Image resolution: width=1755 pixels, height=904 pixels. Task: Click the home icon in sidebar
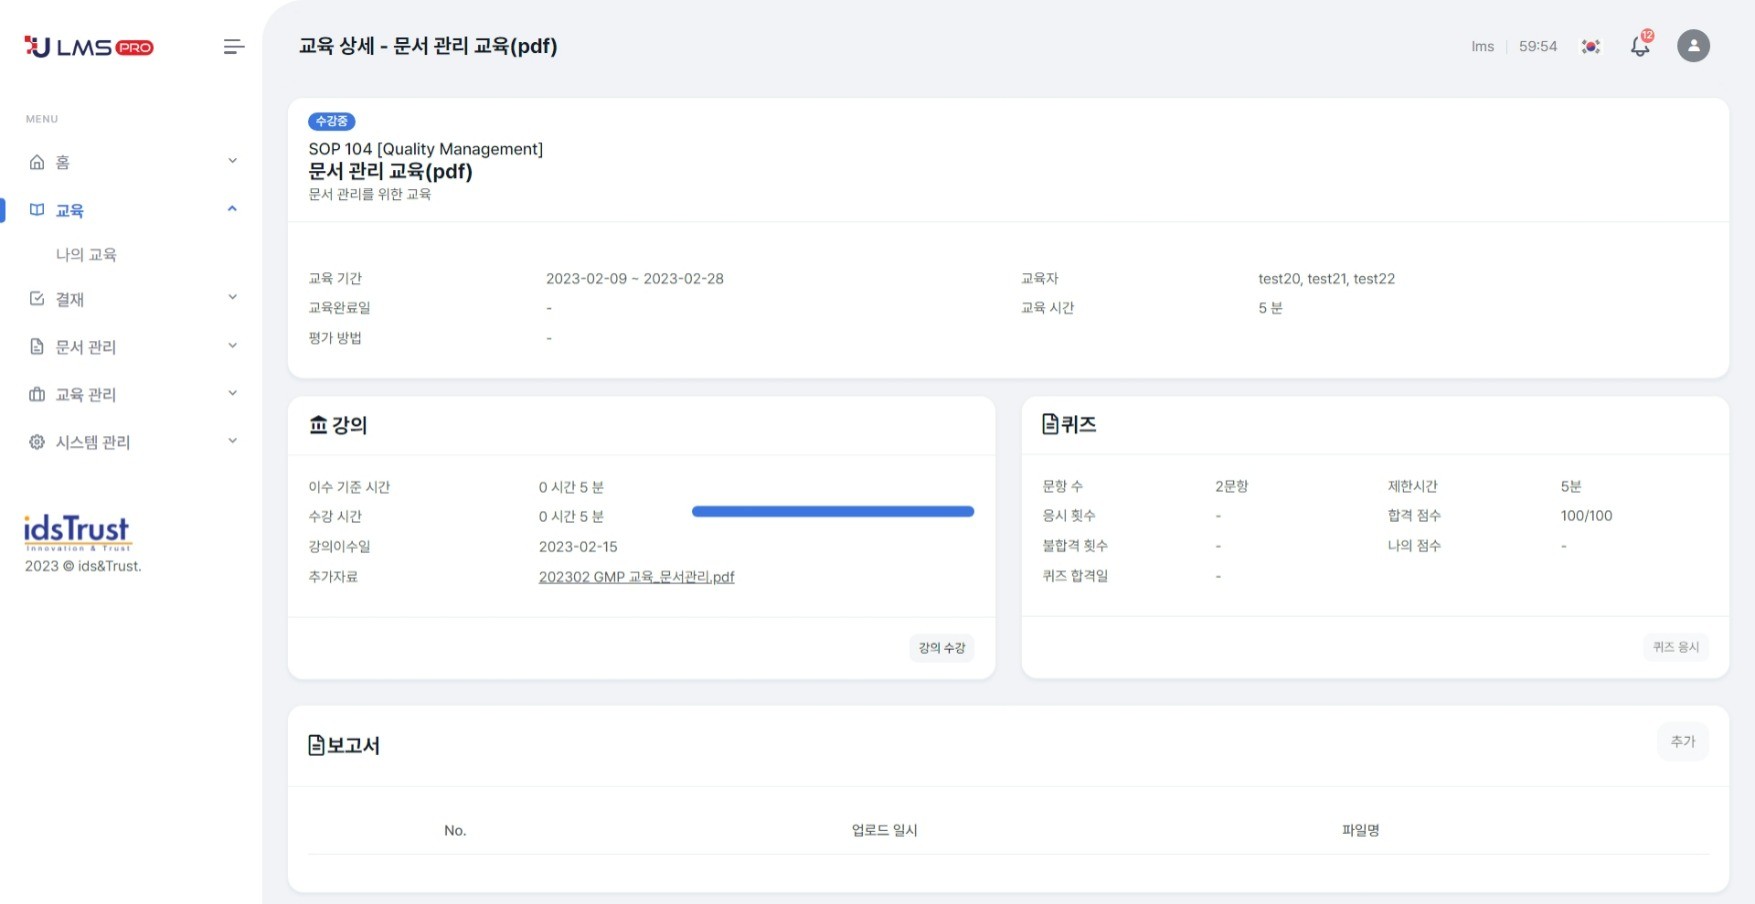[x=37, y=162]
